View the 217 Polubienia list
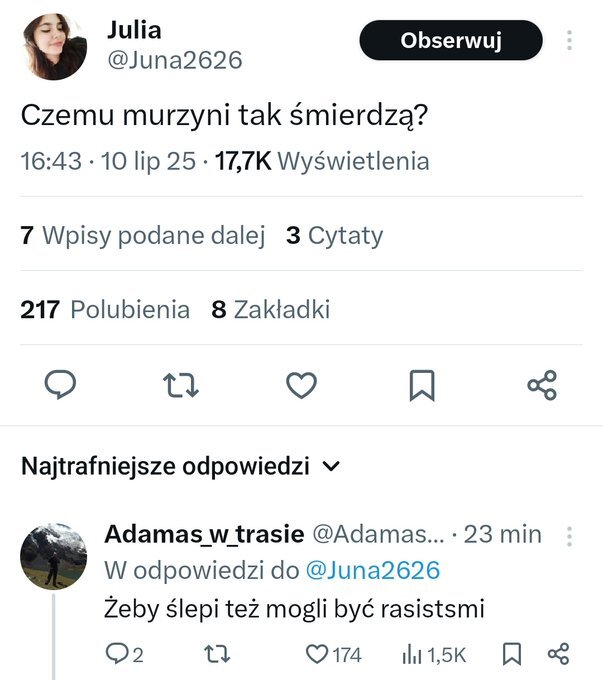 click(105, 310)
